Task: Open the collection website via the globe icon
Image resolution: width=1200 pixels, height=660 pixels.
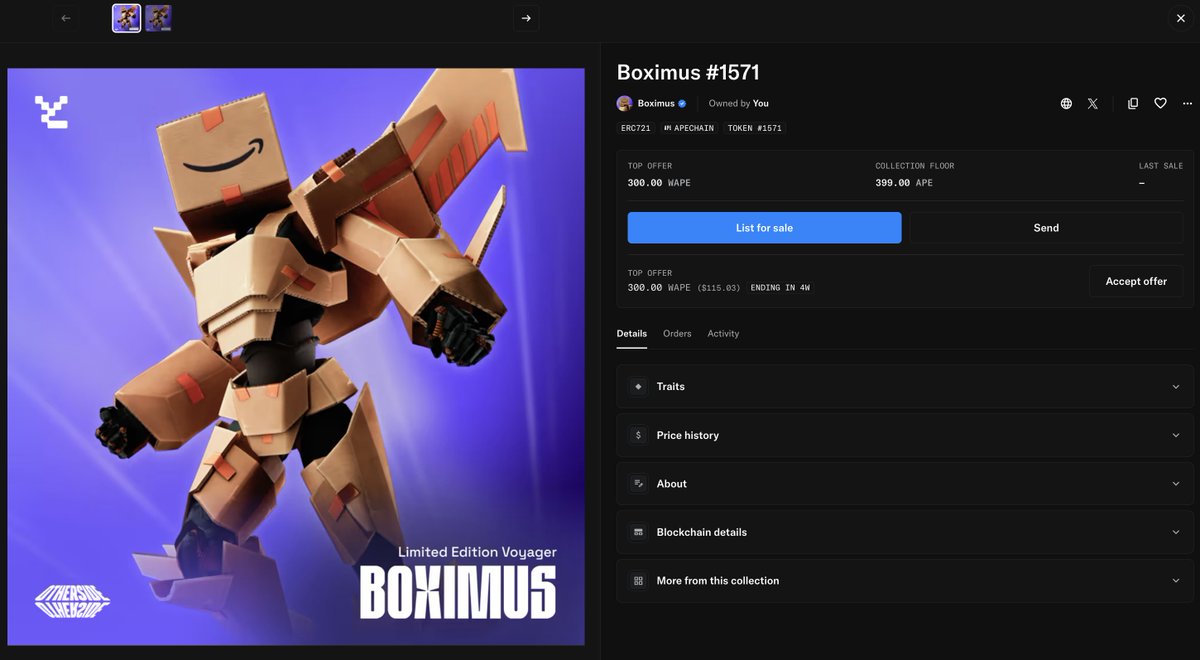Action: (x=1064, y=103)
